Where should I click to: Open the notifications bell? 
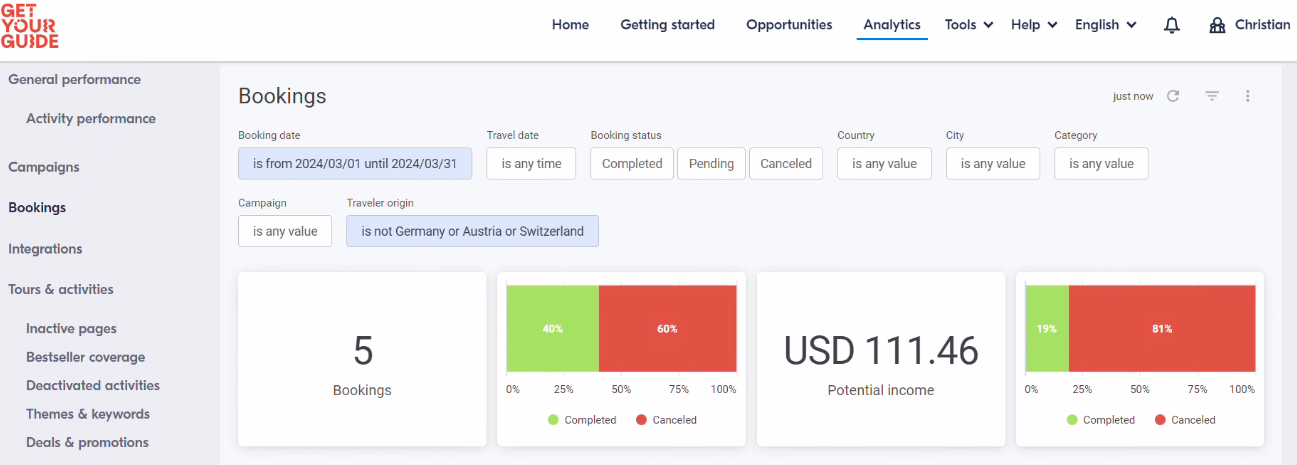(1172, 25)
